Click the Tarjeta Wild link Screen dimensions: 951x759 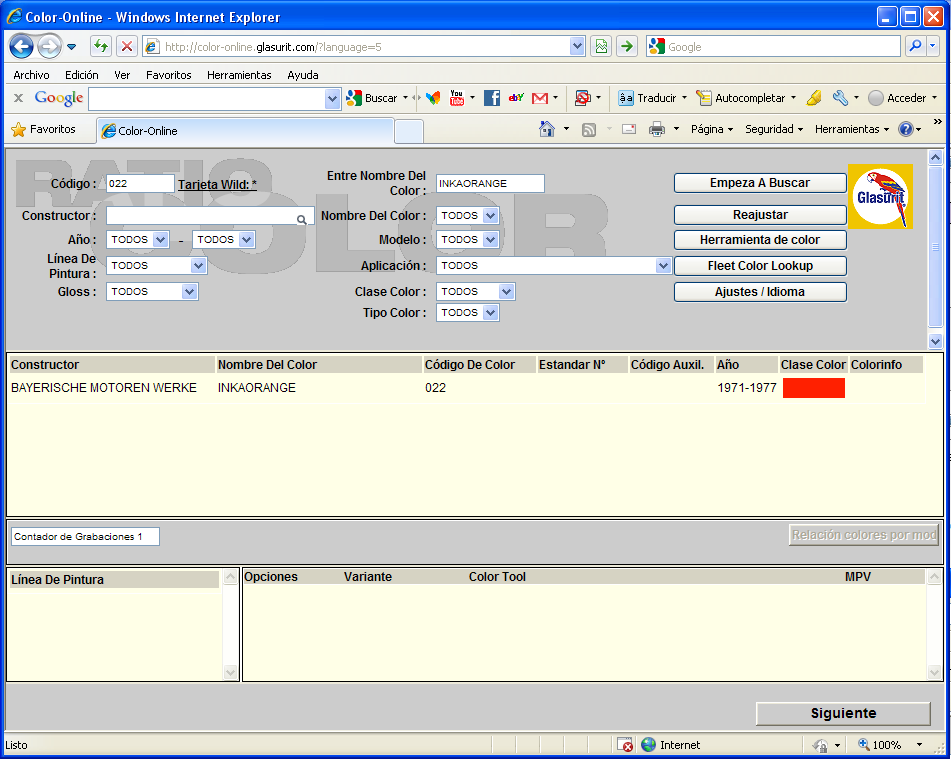217,184
